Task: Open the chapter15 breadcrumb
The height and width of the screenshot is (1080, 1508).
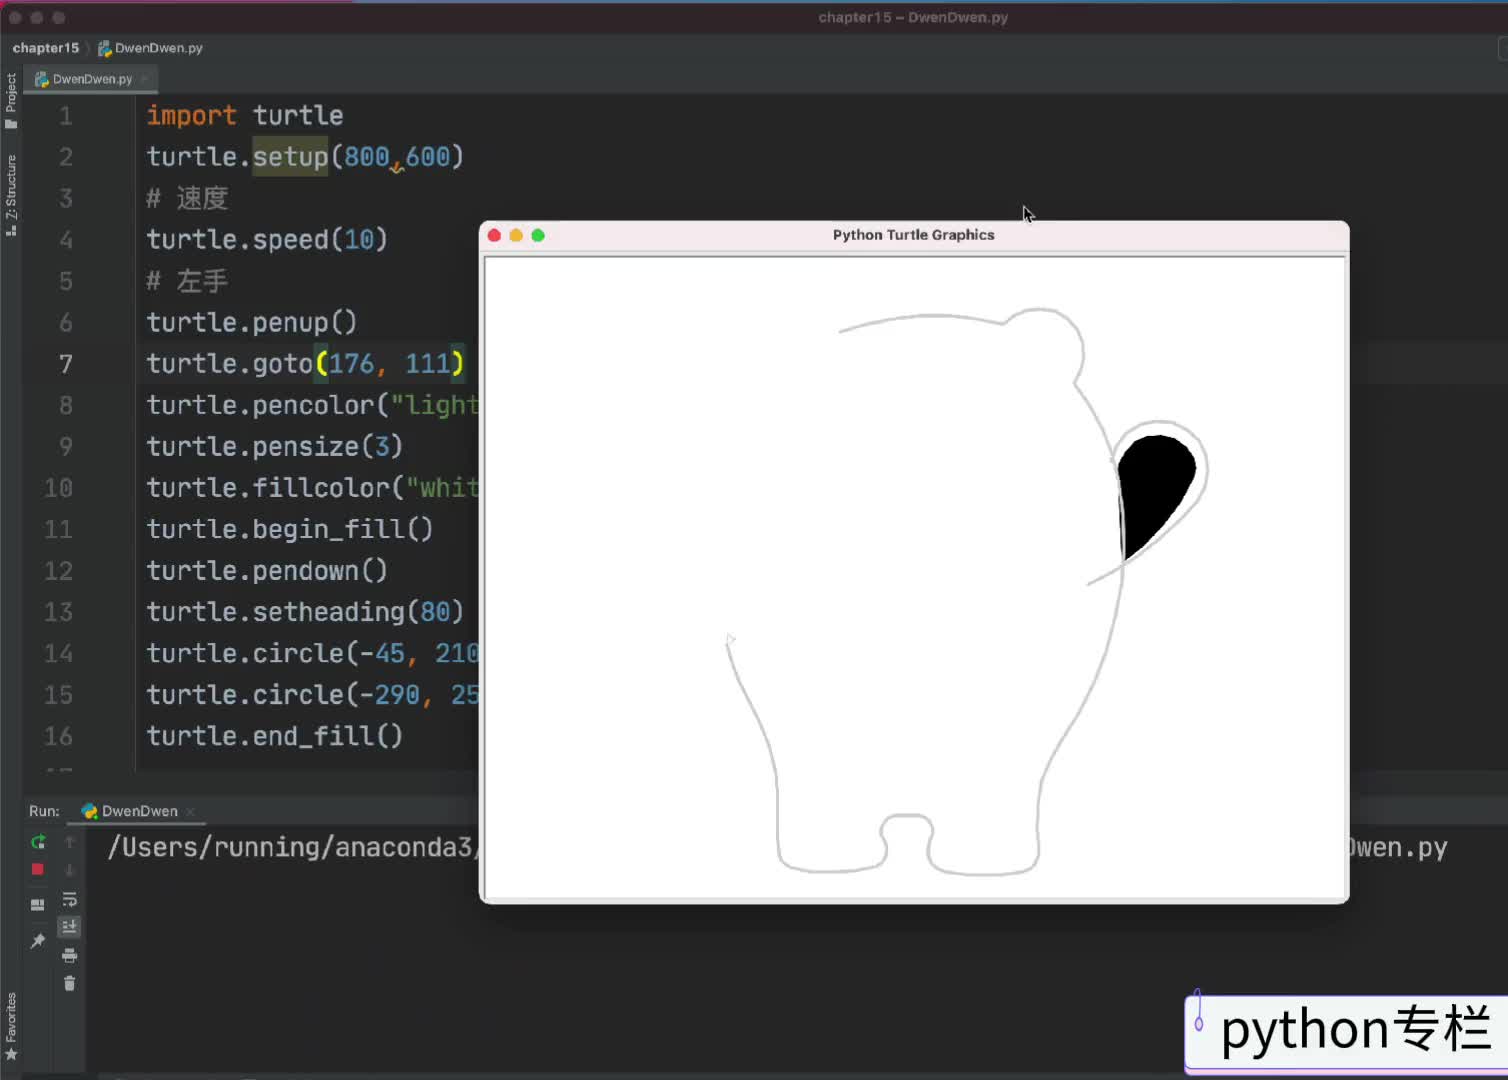Action: click(x=46, y=48)
